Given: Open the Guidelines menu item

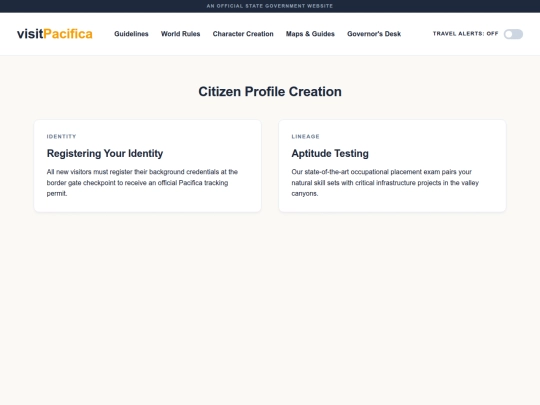Looking at the screenshot, I should 131,34.
